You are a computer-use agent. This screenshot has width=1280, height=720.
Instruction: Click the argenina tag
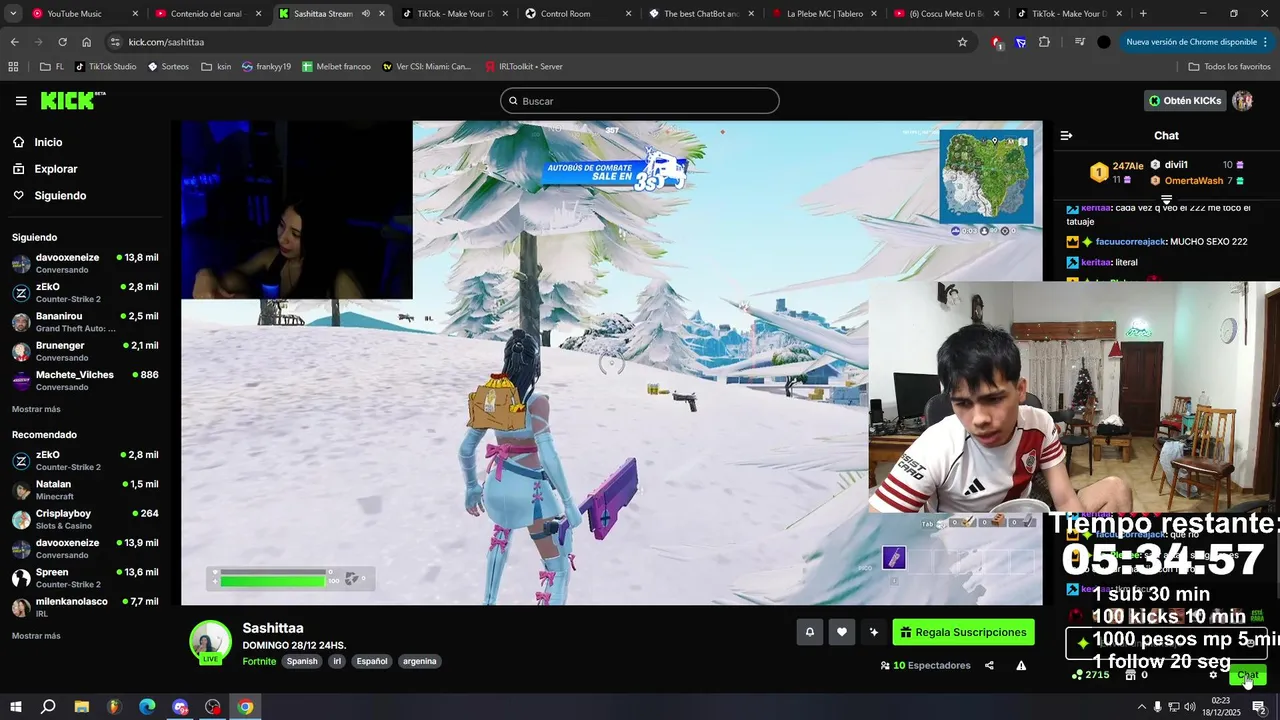[419, 661]
